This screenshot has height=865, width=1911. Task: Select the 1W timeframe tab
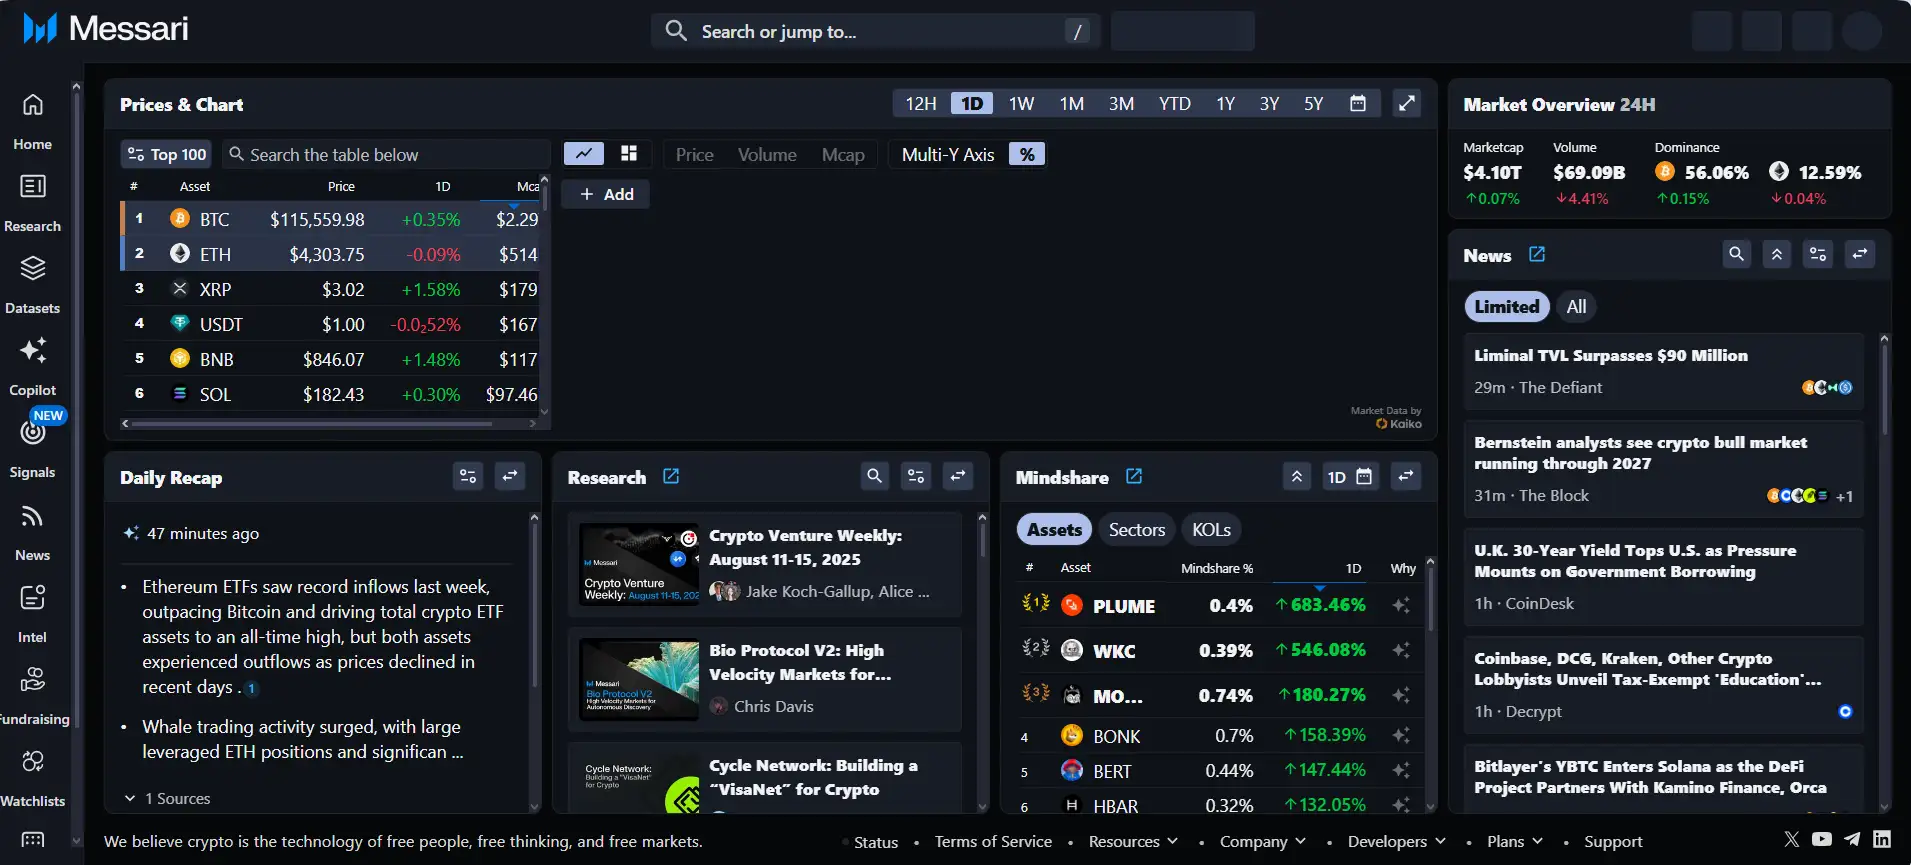tap(1021, 103)
